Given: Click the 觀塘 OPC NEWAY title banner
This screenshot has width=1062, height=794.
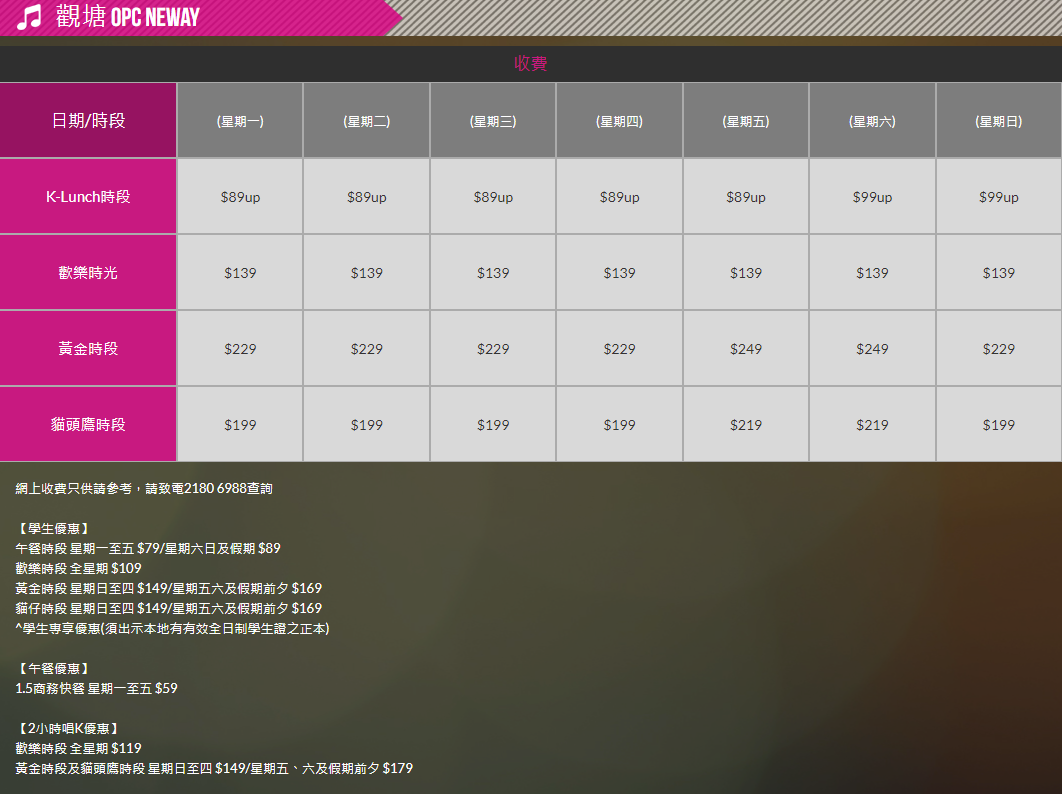Looking at the screenshot, I should tap(127, 17).
